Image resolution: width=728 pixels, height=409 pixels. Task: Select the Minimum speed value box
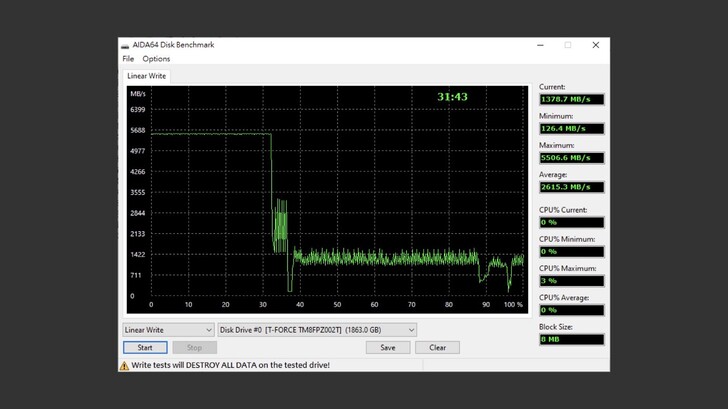[571, 129]
